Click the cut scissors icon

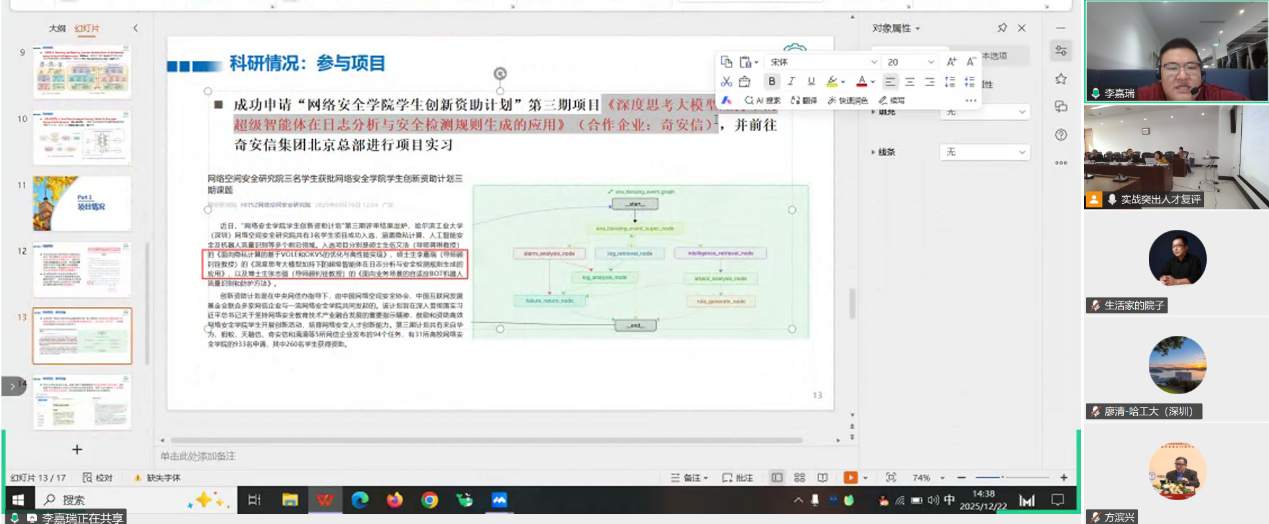[727, 81]
